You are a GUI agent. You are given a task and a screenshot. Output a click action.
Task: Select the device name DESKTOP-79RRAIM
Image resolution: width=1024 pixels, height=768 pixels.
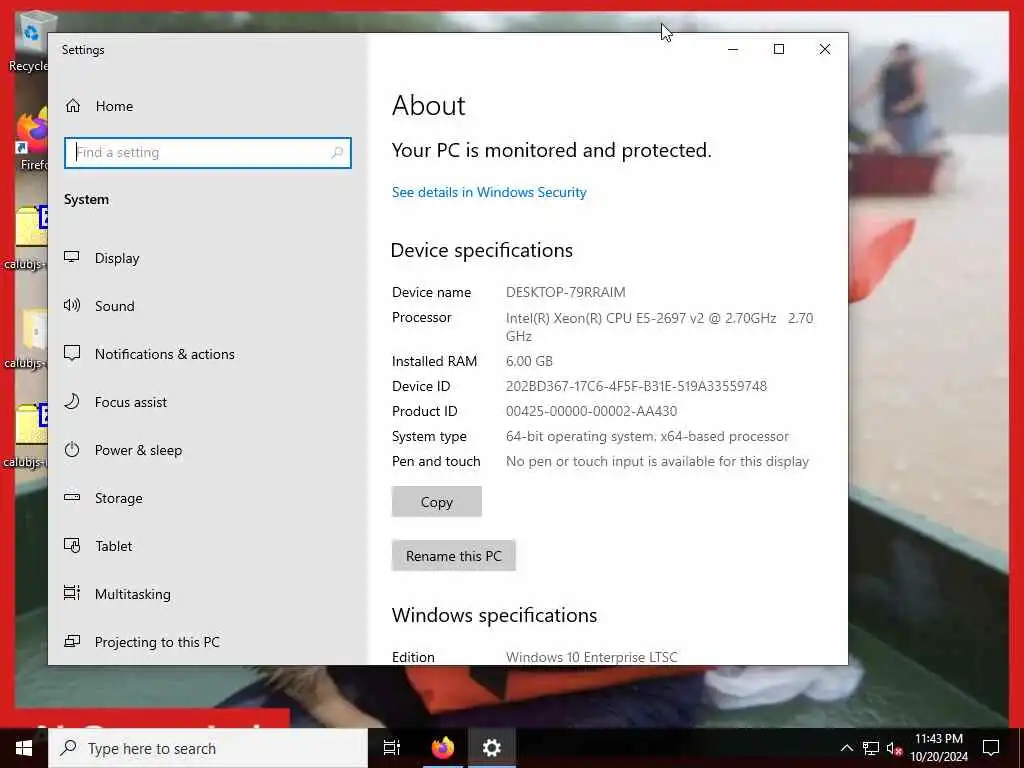pos(566,292)
